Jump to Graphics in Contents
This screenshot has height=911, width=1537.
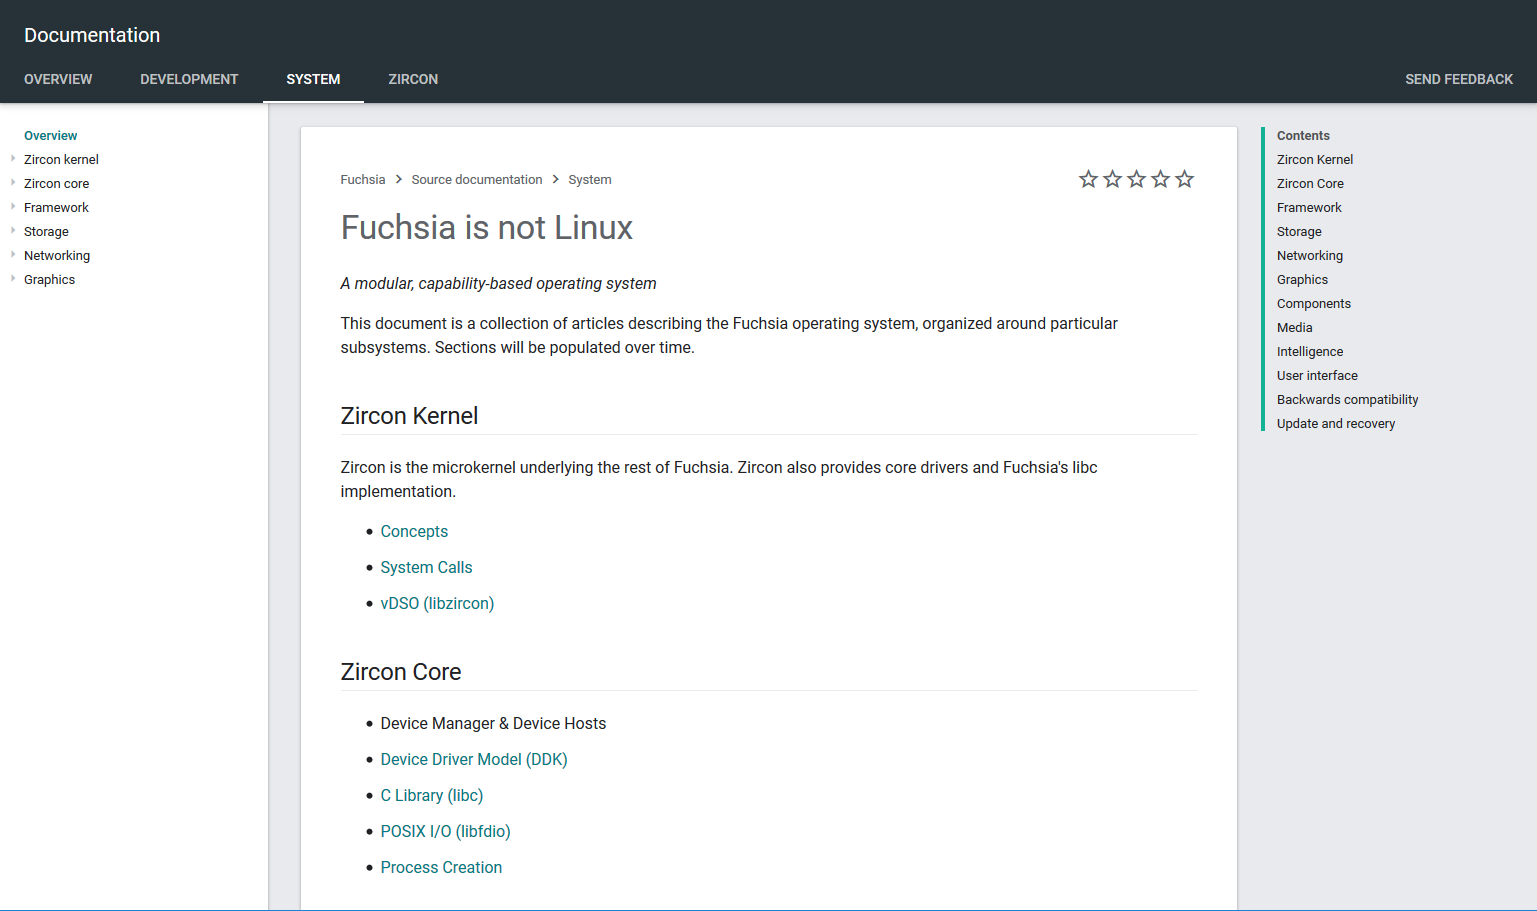coord(1302,280)
